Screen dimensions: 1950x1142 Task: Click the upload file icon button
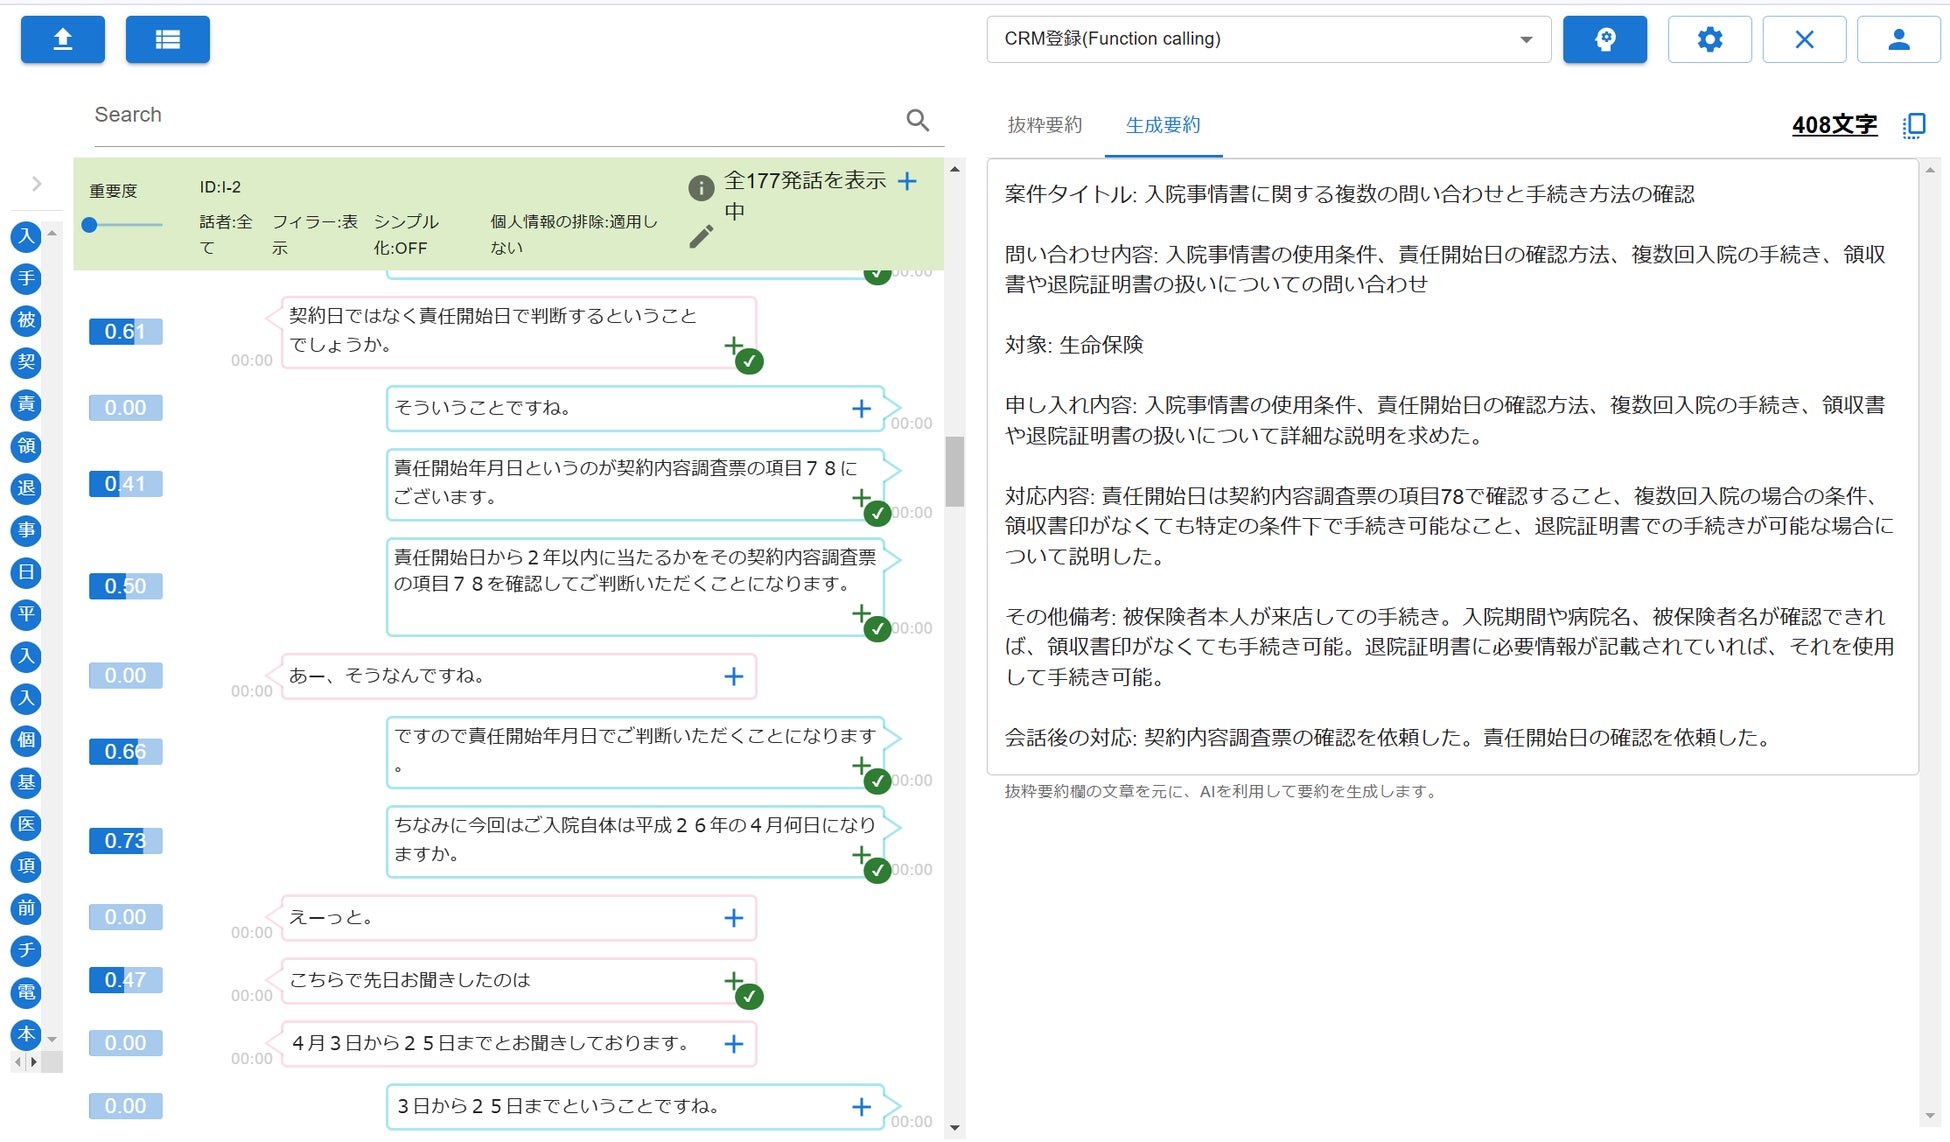[x=62, y=40]
